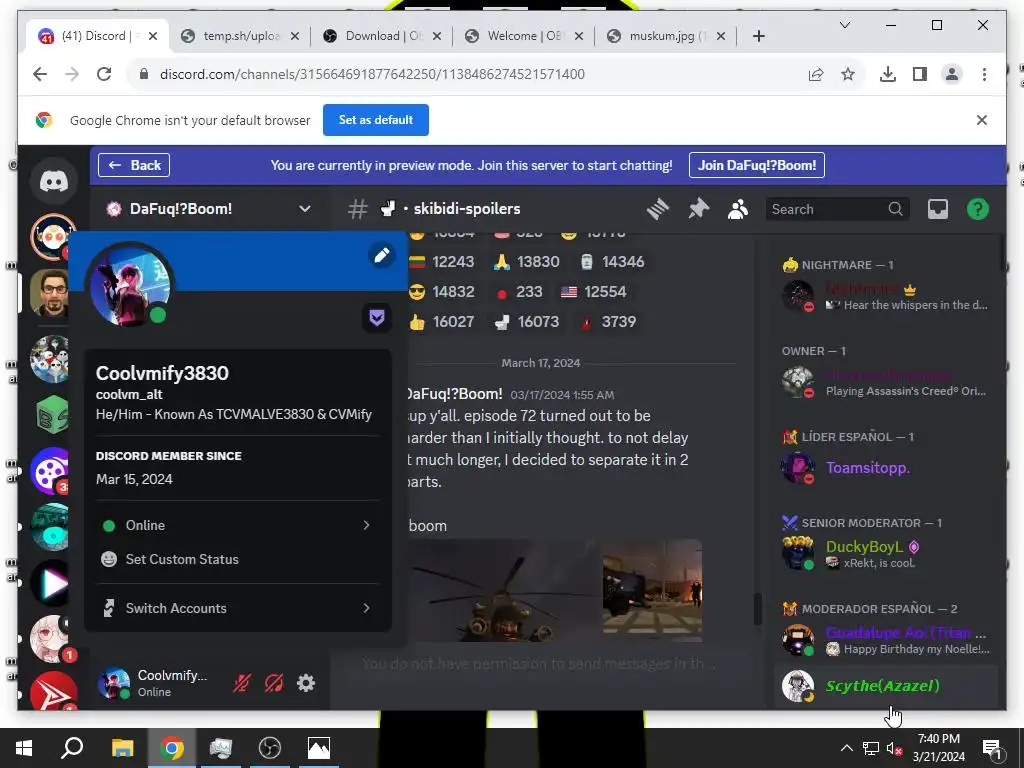
Task: Open Toamsitopp member profile
Action: (x=885, y=468)
